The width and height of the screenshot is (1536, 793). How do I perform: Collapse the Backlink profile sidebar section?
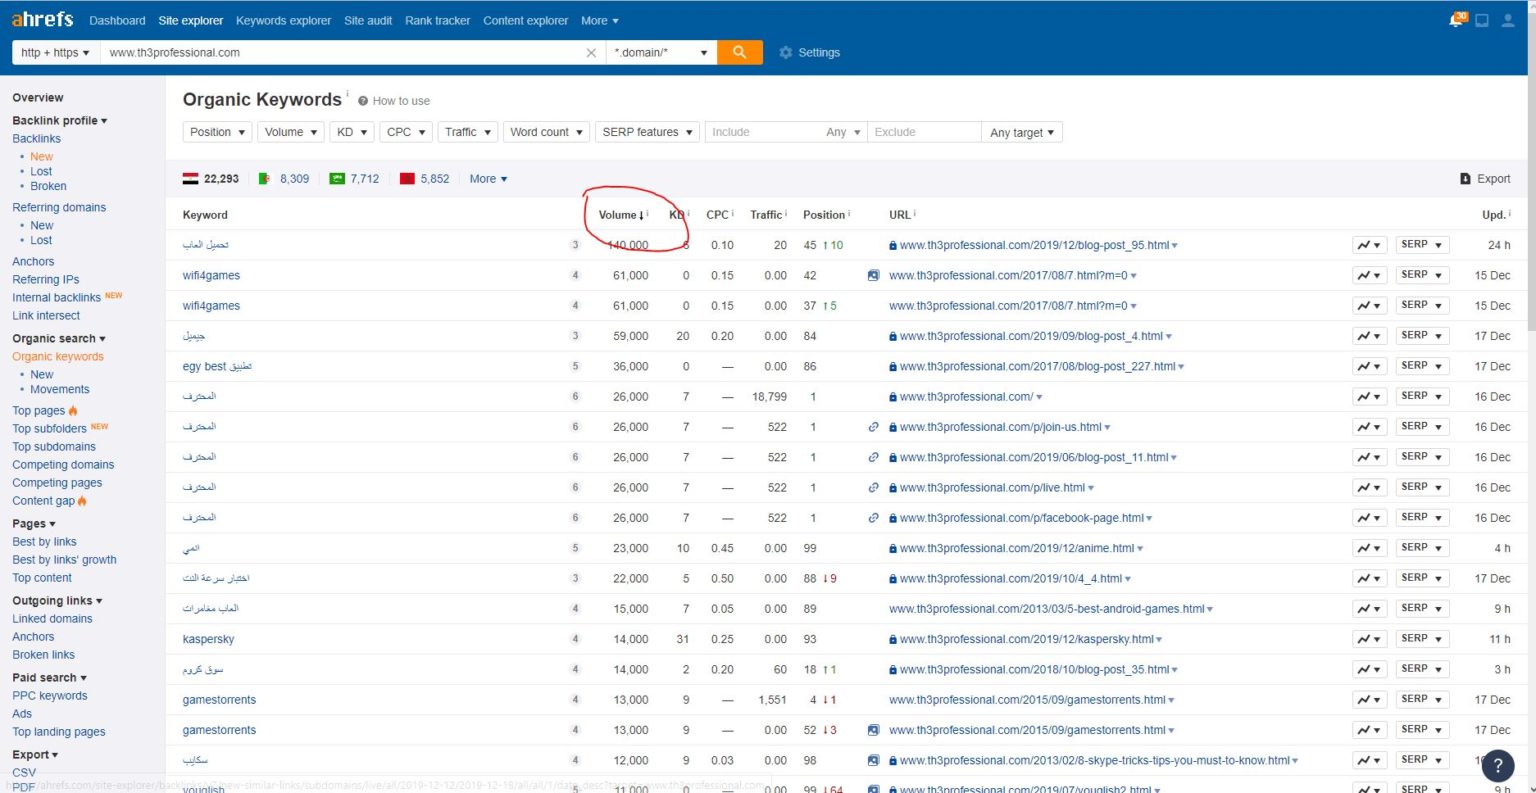59,121
